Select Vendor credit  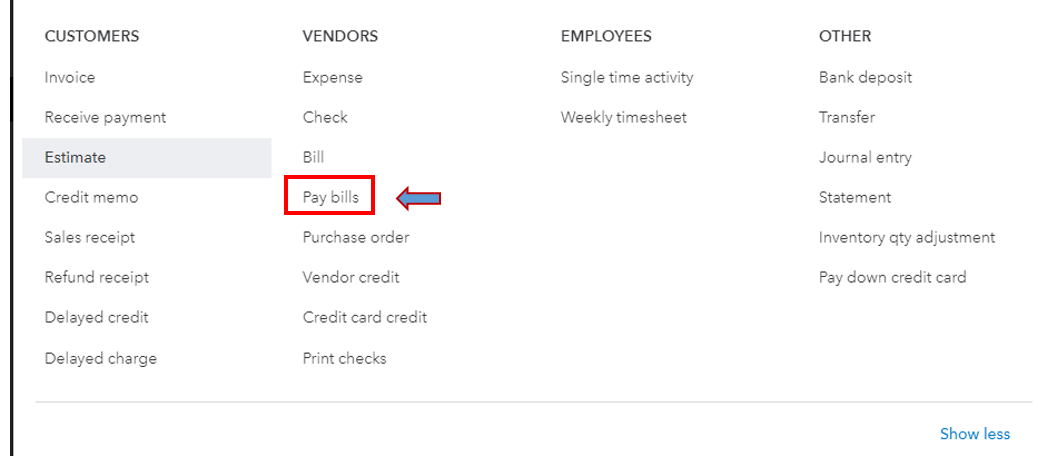click(351, 277)
